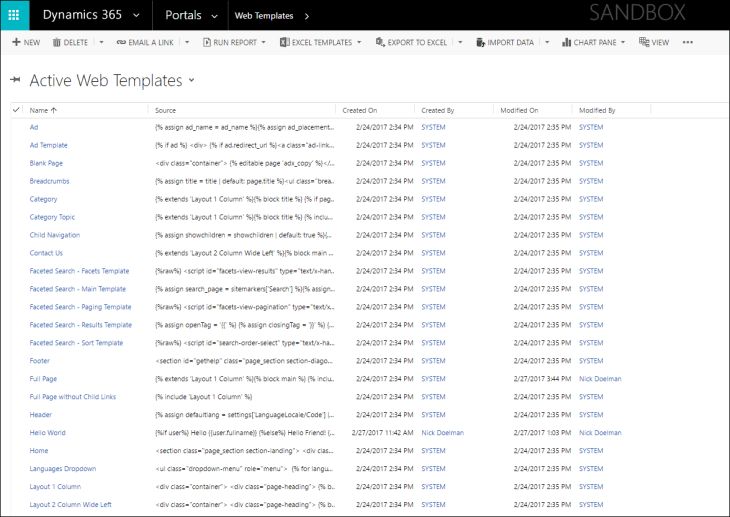
Task: Click the Export to Excel icon
Action: [x=381, y=43]
